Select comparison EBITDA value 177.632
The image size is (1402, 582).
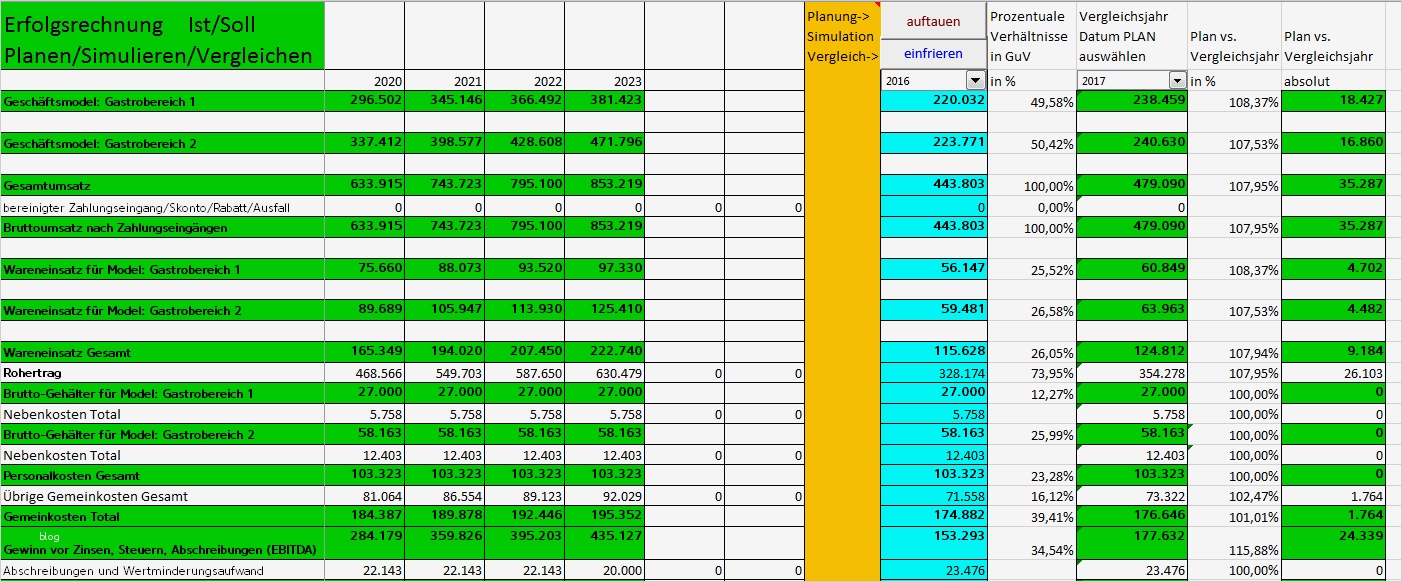1133,543
